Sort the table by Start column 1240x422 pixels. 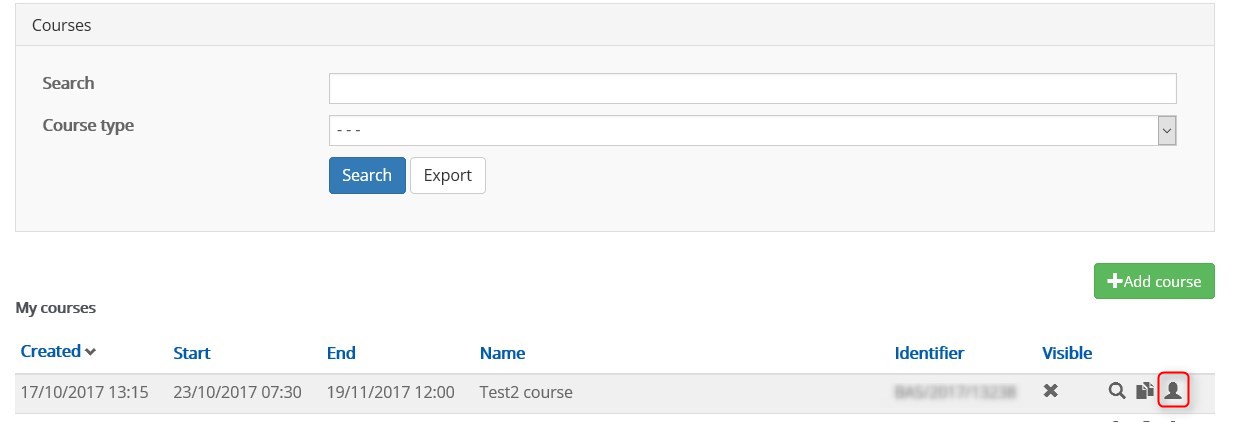pyautogui.click(x=191, y=353)
